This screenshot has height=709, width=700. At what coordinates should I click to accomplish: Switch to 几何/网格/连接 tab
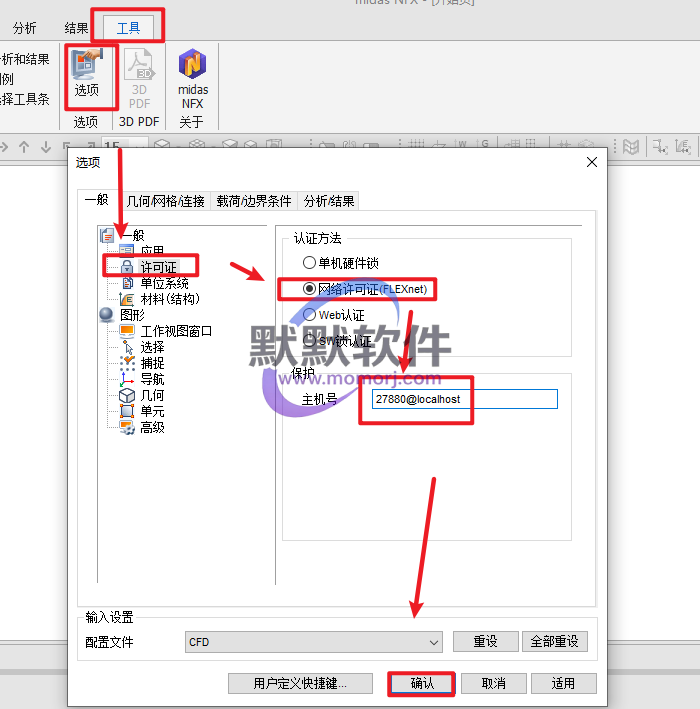(x=166, y=201)
